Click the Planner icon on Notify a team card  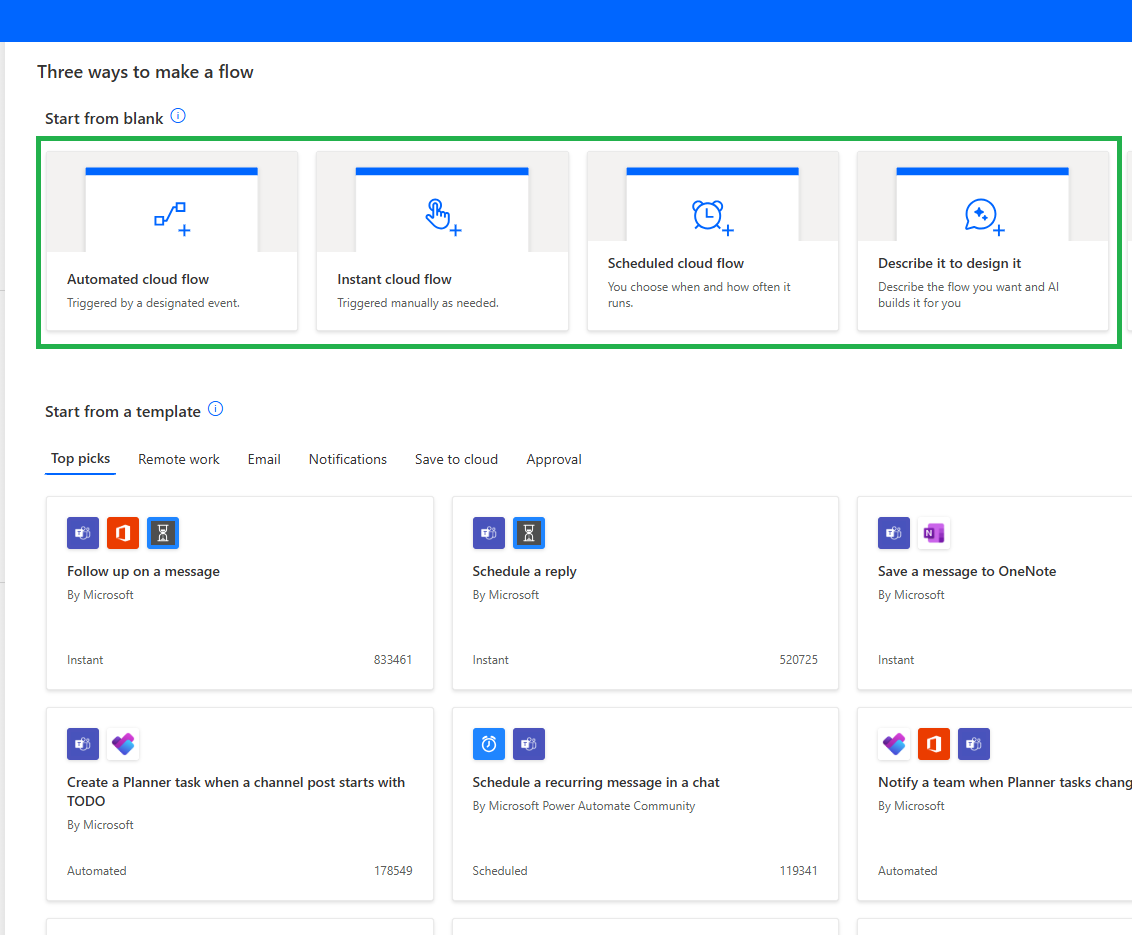pos(894,744)
